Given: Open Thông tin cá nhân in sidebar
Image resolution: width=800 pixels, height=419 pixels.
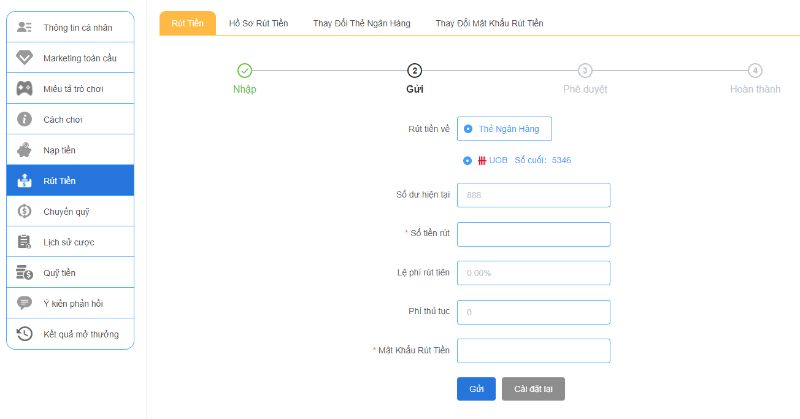Looking at the screenshot, I should click(70, 28).
